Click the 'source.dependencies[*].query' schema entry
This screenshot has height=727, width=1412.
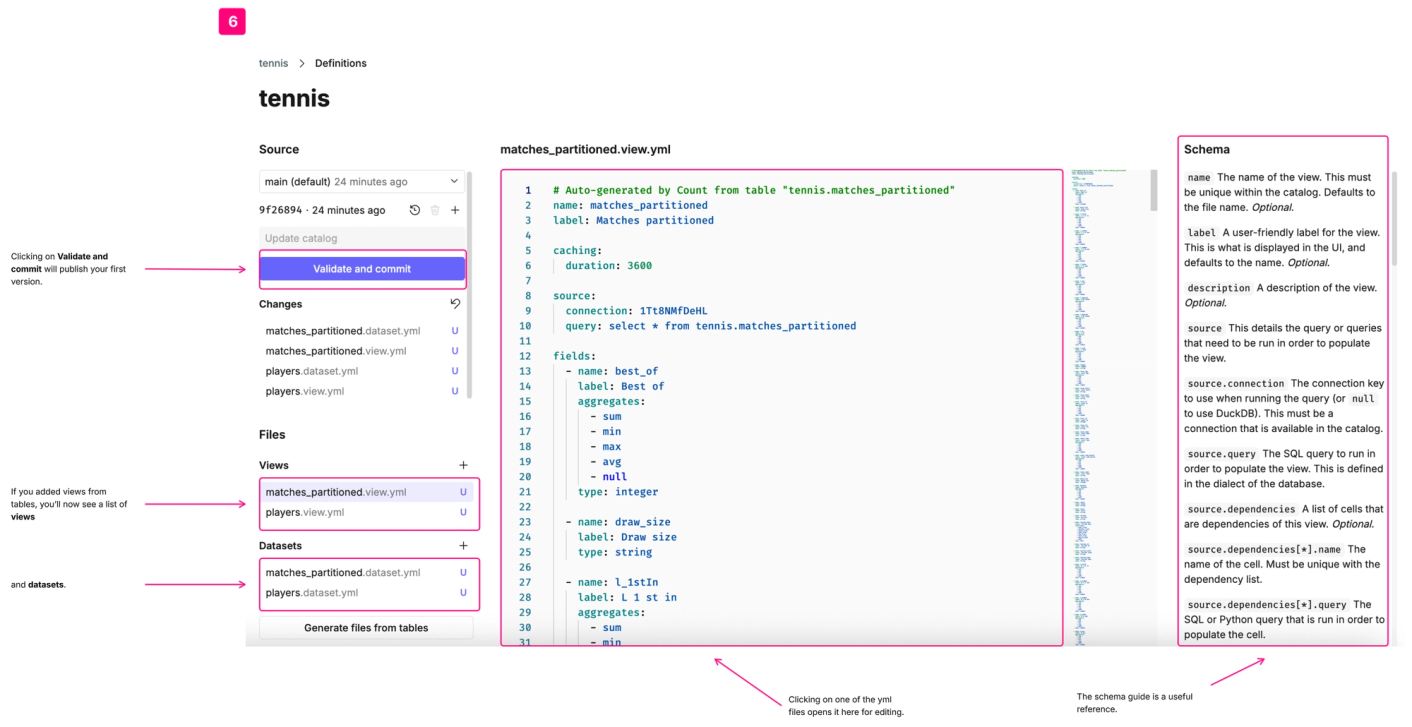tap(1284, 619)
